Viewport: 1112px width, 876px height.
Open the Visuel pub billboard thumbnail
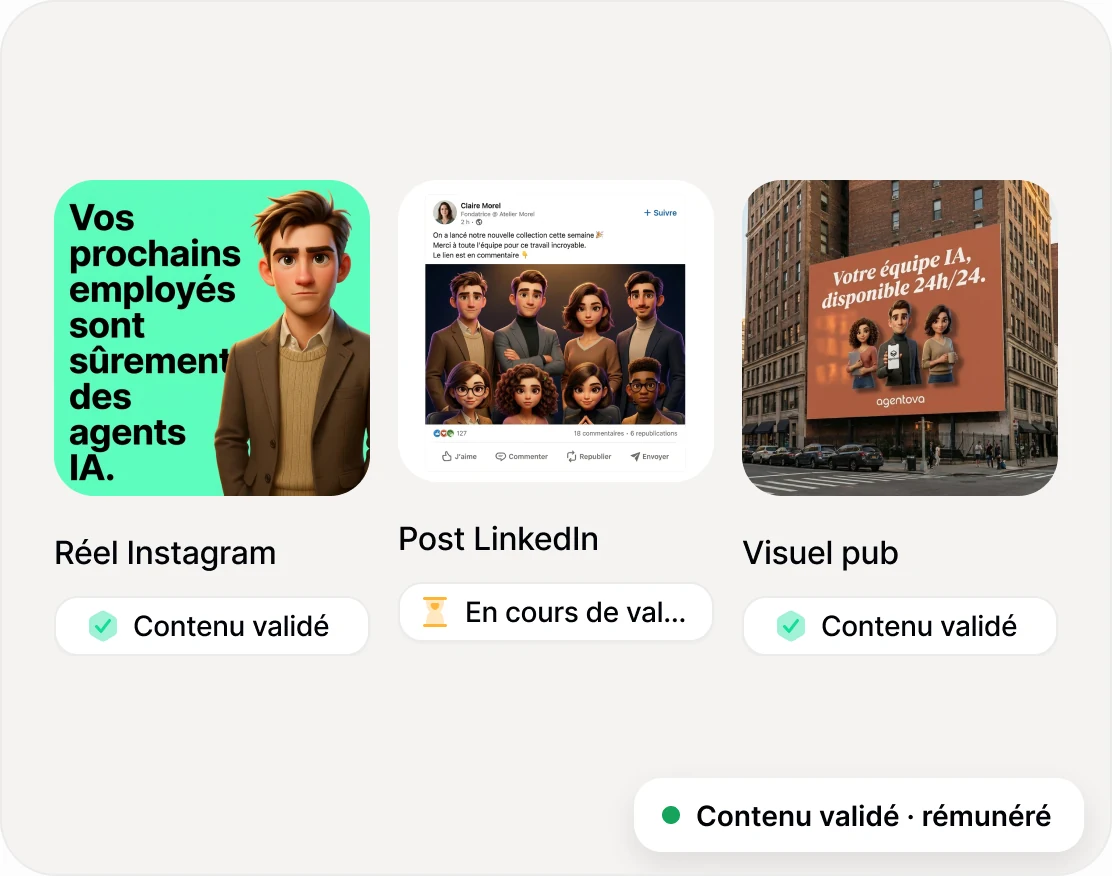point(900,338)
